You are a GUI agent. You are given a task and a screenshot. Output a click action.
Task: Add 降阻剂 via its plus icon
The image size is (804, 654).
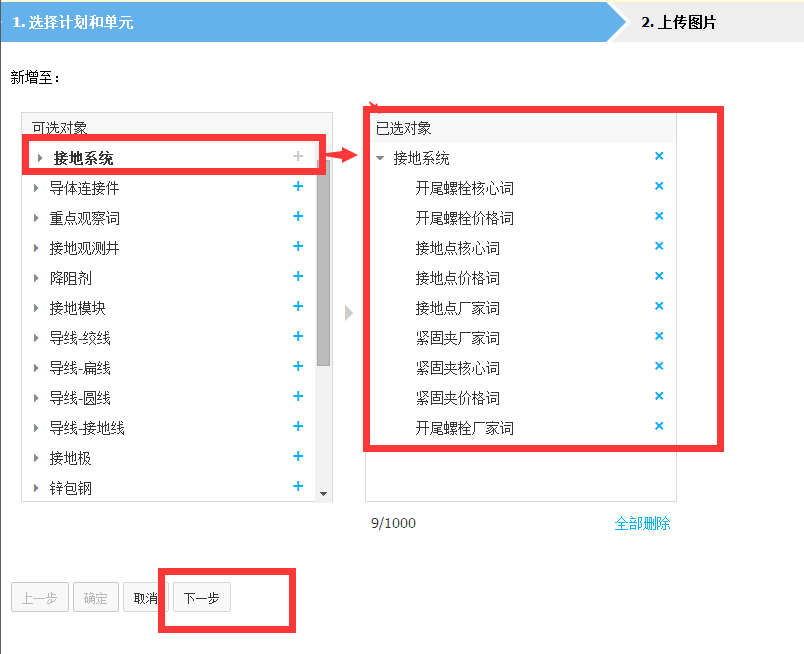[298, 277]
